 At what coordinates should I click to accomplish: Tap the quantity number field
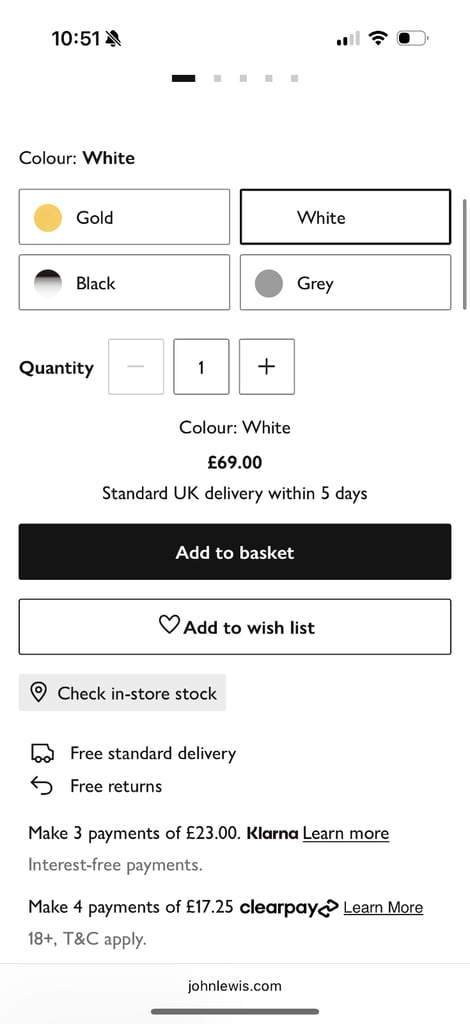(x=201, y=366)
